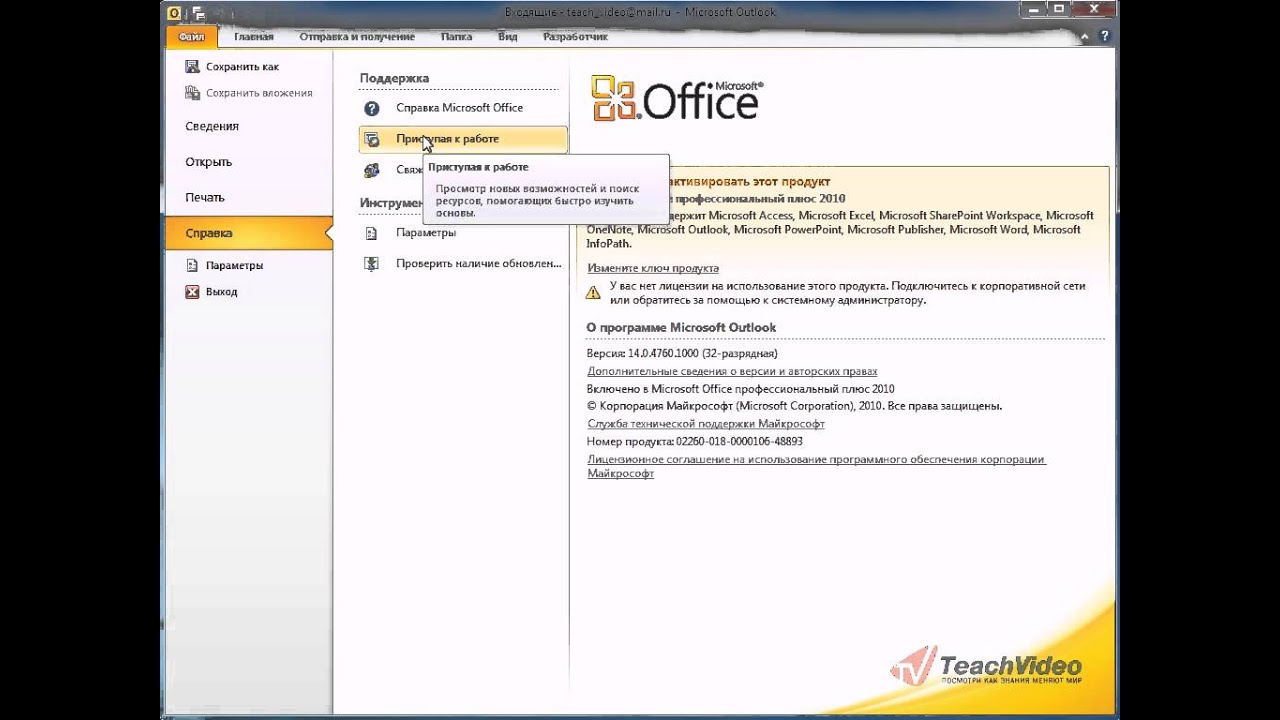Click the Outlook application icon in title bar
This screenshot has width=1280, height=720.
tap(175, 12)
